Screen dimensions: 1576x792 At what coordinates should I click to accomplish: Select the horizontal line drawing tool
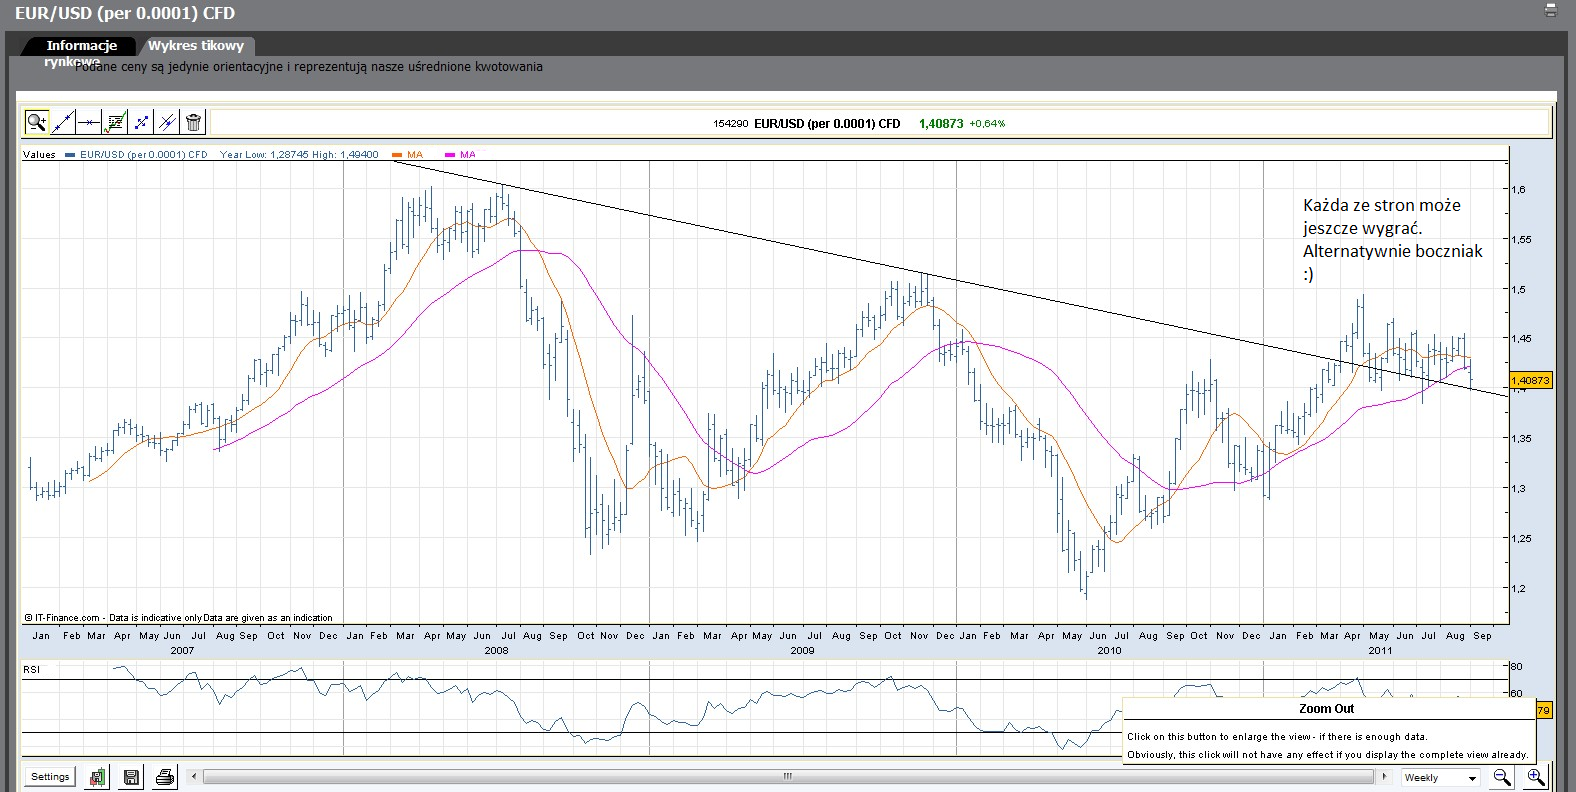(89, 122)
